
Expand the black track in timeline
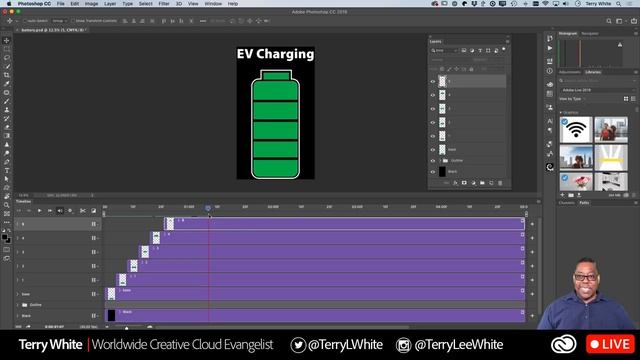pos(18,316)
